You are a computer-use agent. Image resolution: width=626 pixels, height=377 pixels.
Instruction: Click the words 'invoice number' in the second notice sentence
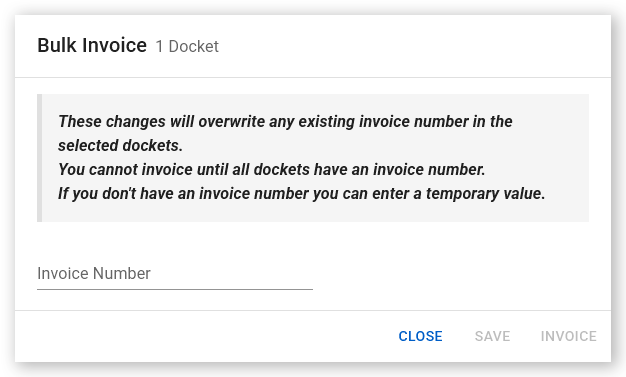(x=429, y=169)
